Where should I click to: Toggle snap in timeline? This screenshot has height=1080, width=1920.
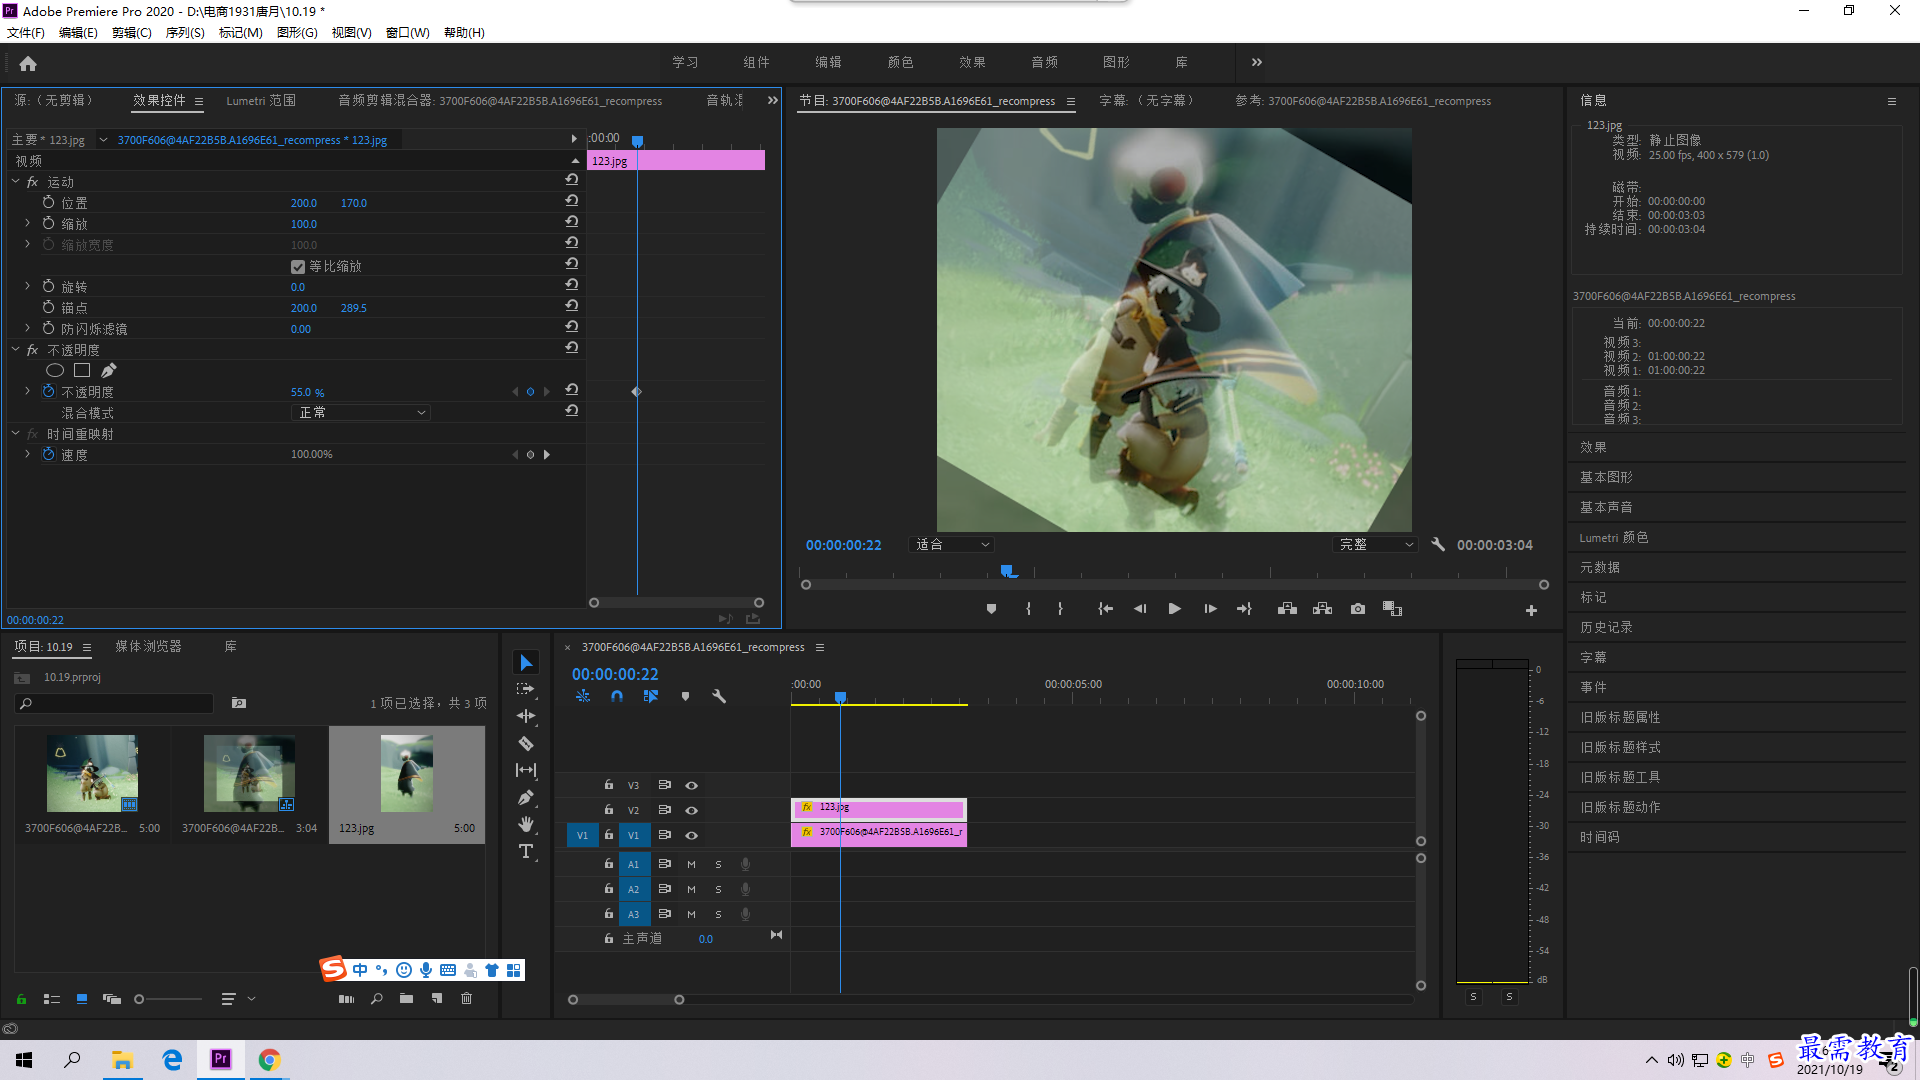(617, 696)
